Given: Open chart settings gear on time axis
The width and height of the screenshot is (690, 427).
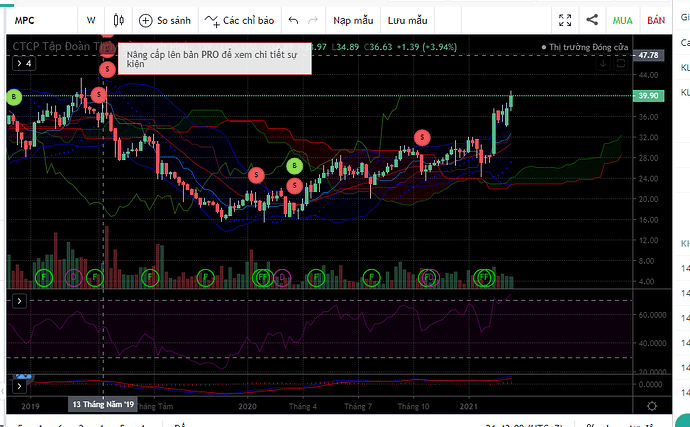Looking at the screenshot, I should coord(652,406).
